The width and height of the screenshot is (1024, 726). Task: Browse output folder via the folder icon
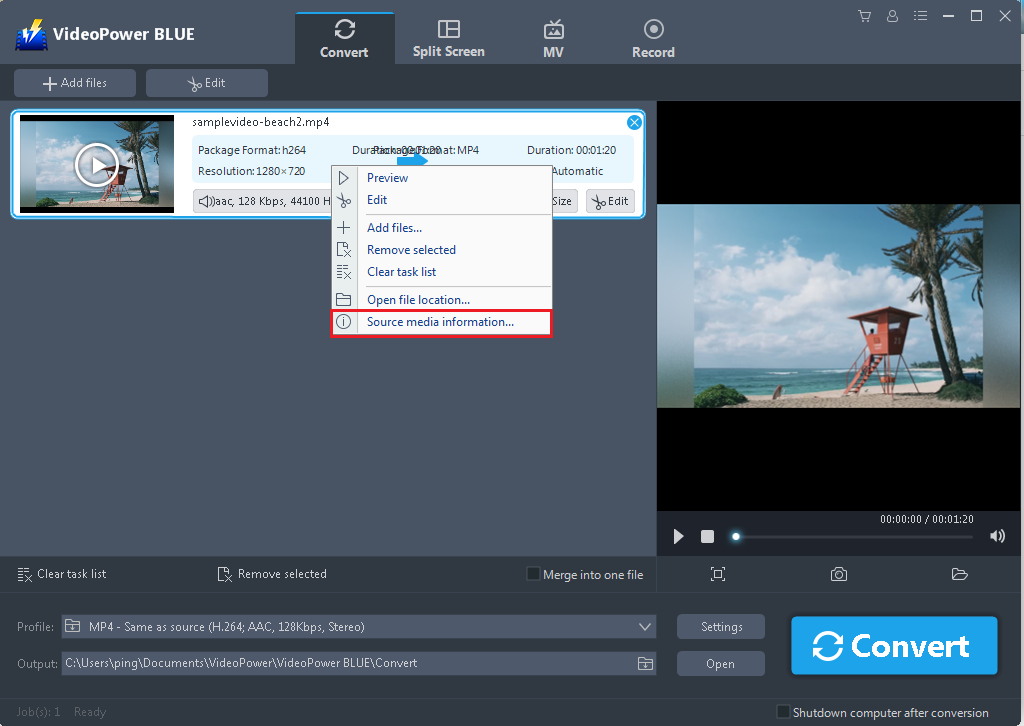645,663
